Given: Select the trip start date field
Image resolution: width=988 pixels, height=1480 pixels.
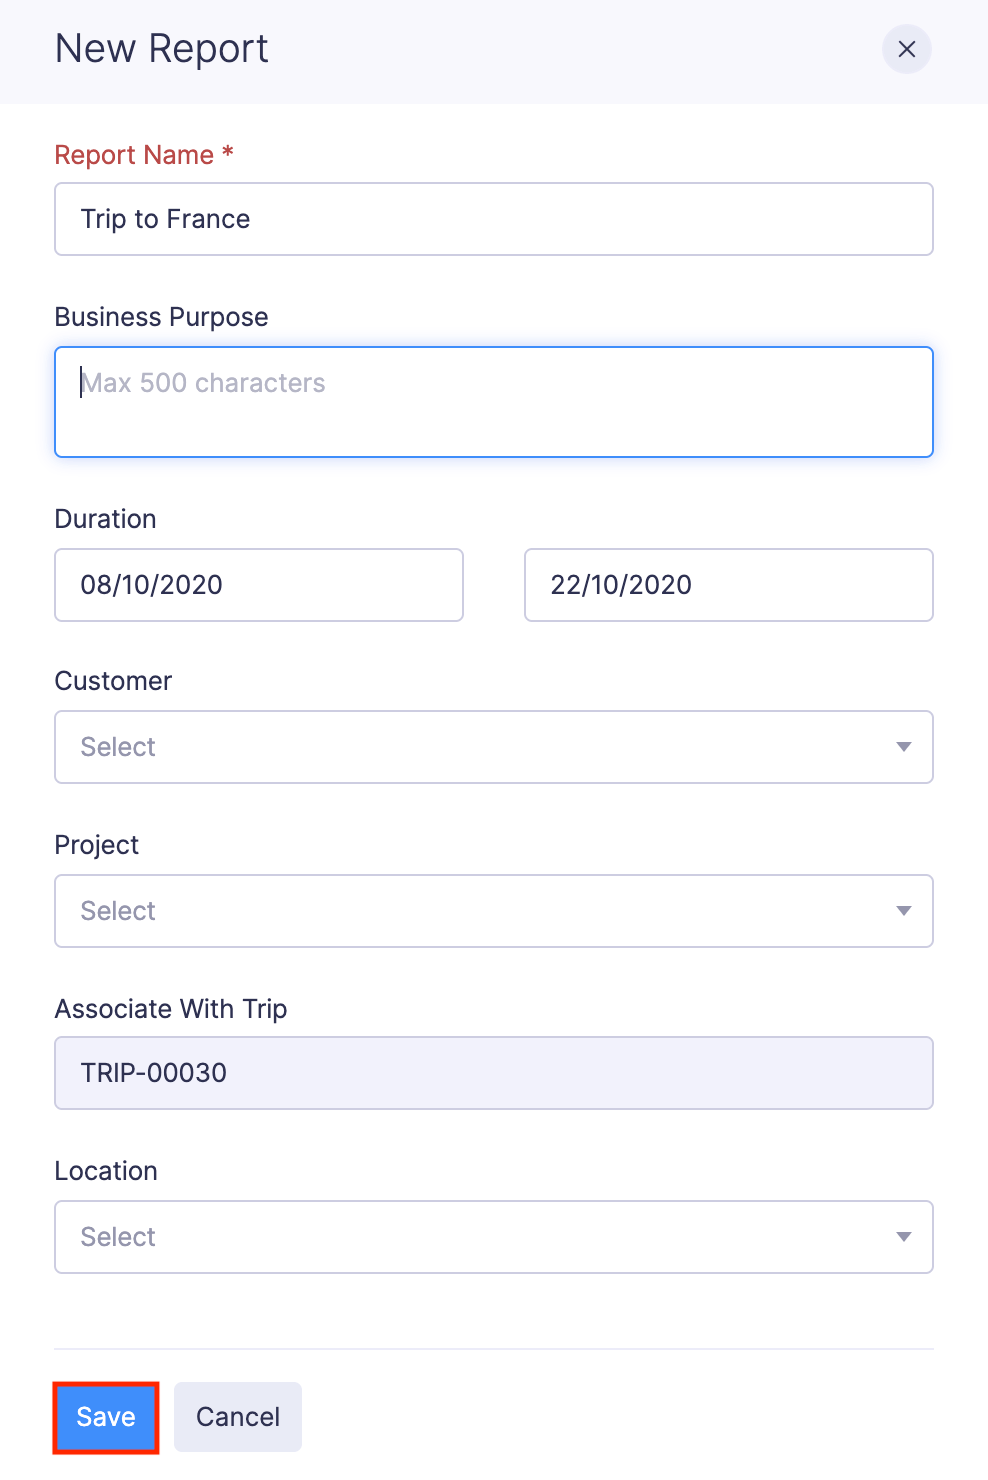Looking at the screenshot, I should (x=258, y=585).
